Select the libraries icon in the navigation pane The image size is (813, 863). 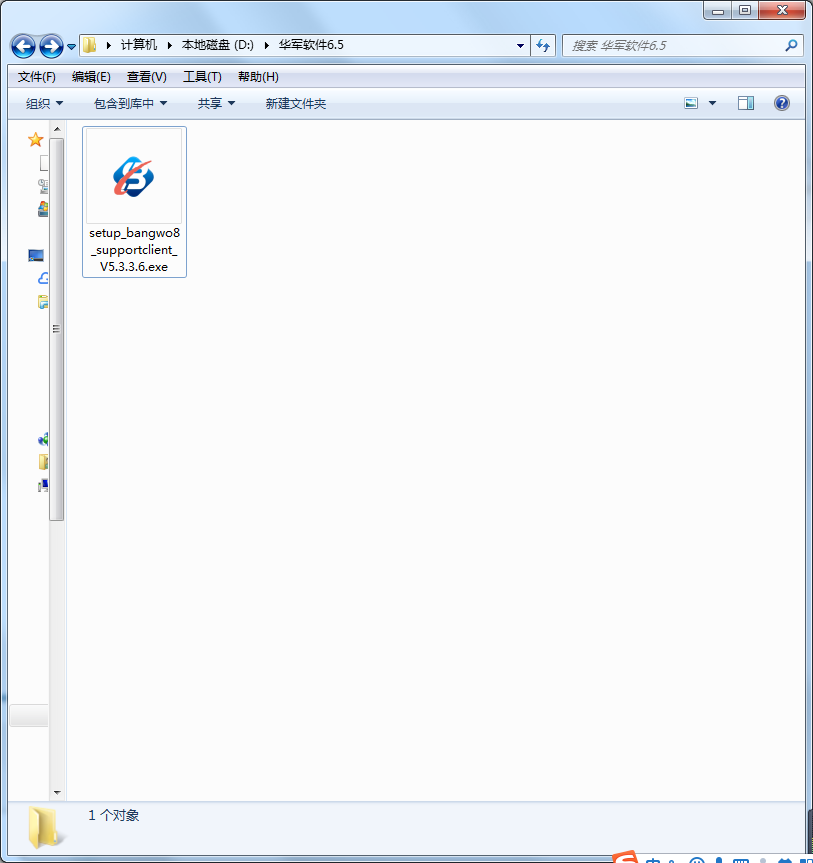click(43, 302)
